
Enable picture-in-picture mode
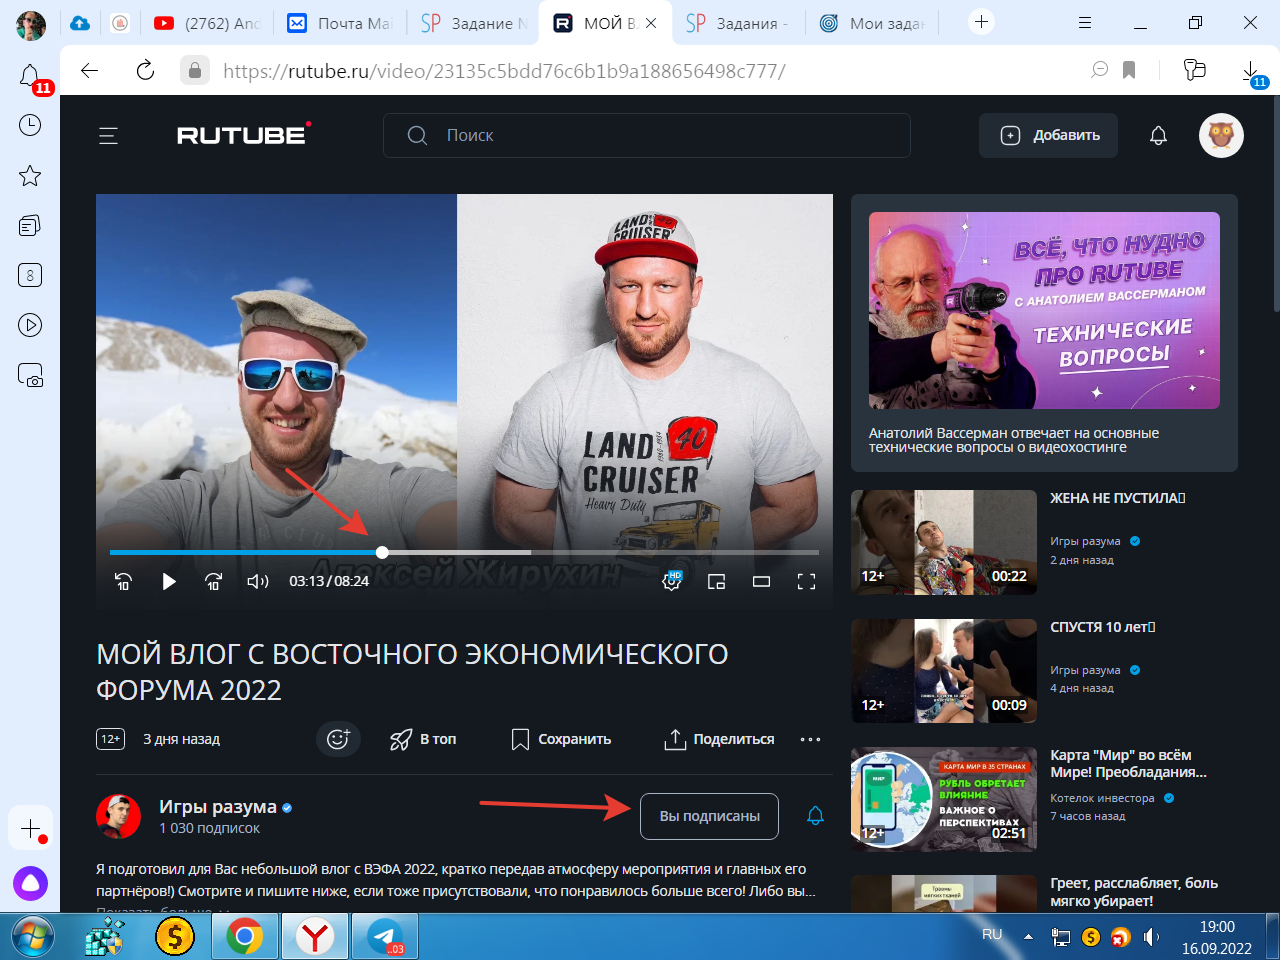click(x=716, y=581)
